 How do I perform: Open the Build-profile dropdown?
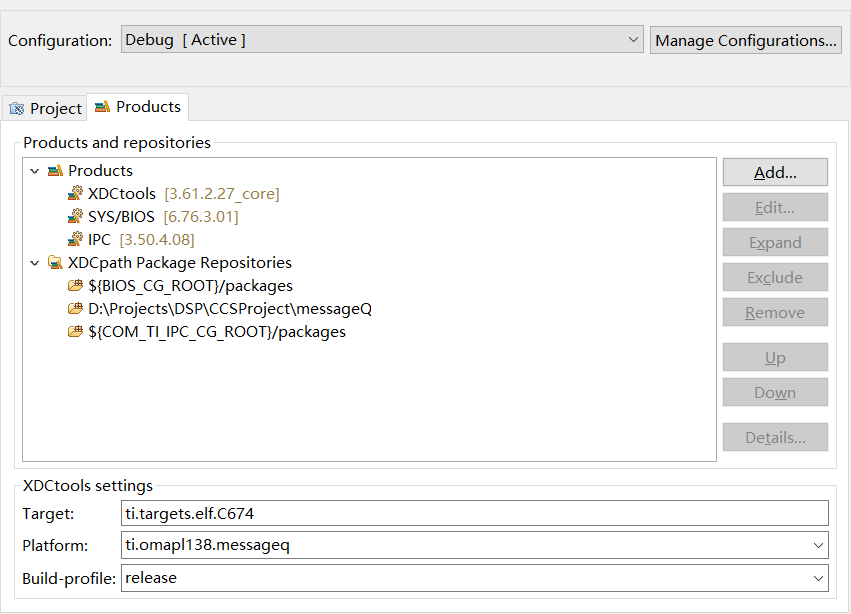point(819,578)
